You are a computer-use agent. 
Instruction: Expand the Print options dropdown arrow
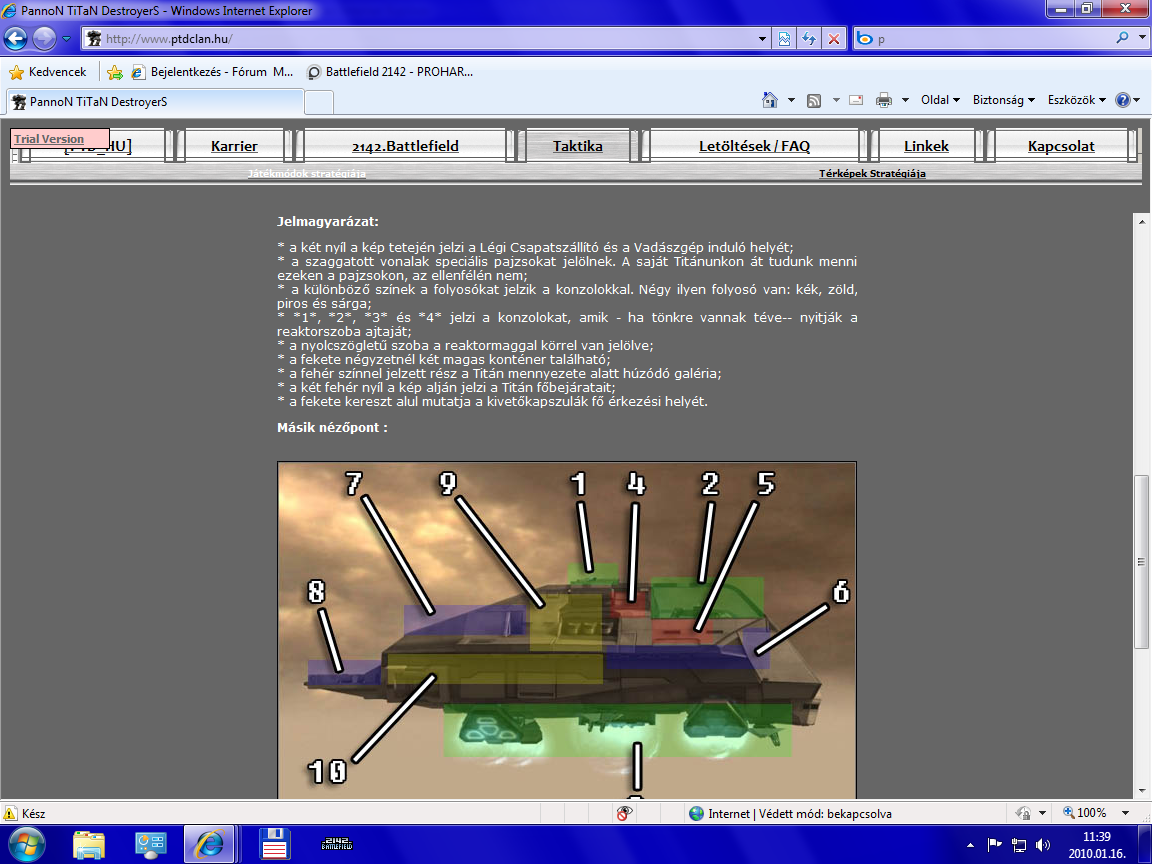(x=905, y=100)
